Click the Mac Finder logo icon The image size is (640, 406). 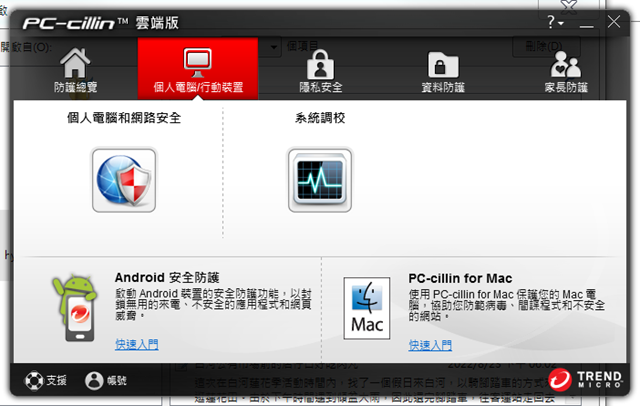point(367,308)
